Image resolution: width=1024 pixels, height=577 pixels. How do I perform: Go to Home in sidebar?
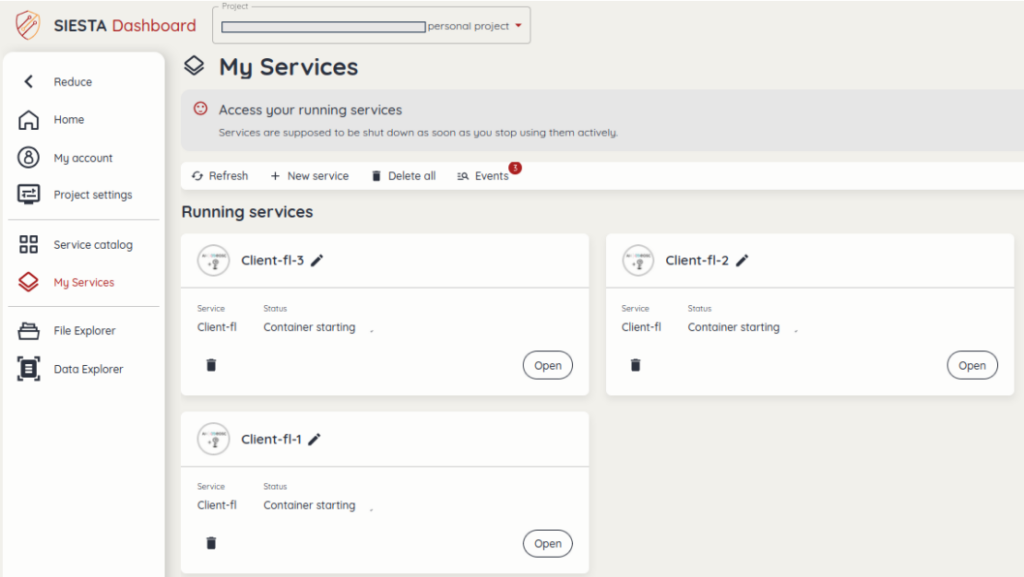(68, 120)
